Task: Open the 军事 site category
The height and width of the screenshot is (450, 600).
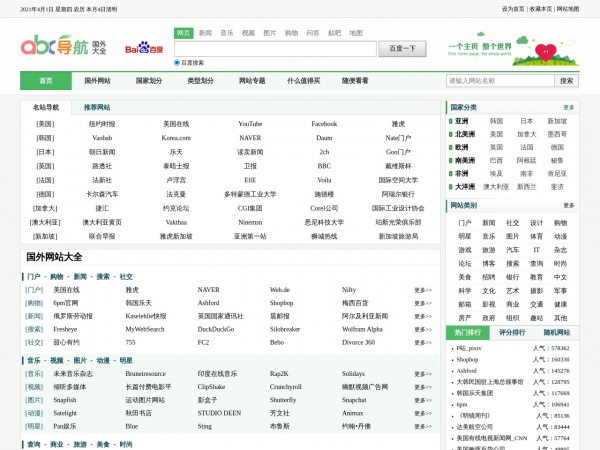Action: pyautogui.click(x=560, y=291)
